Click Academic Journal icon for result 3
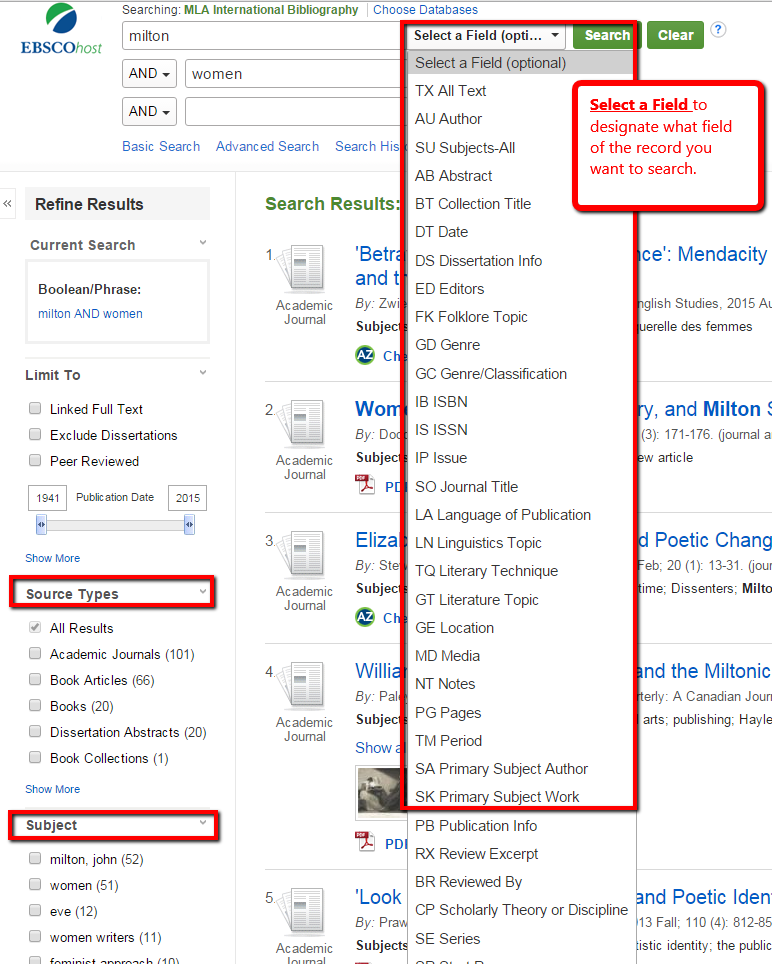 [x=303, y=554]
